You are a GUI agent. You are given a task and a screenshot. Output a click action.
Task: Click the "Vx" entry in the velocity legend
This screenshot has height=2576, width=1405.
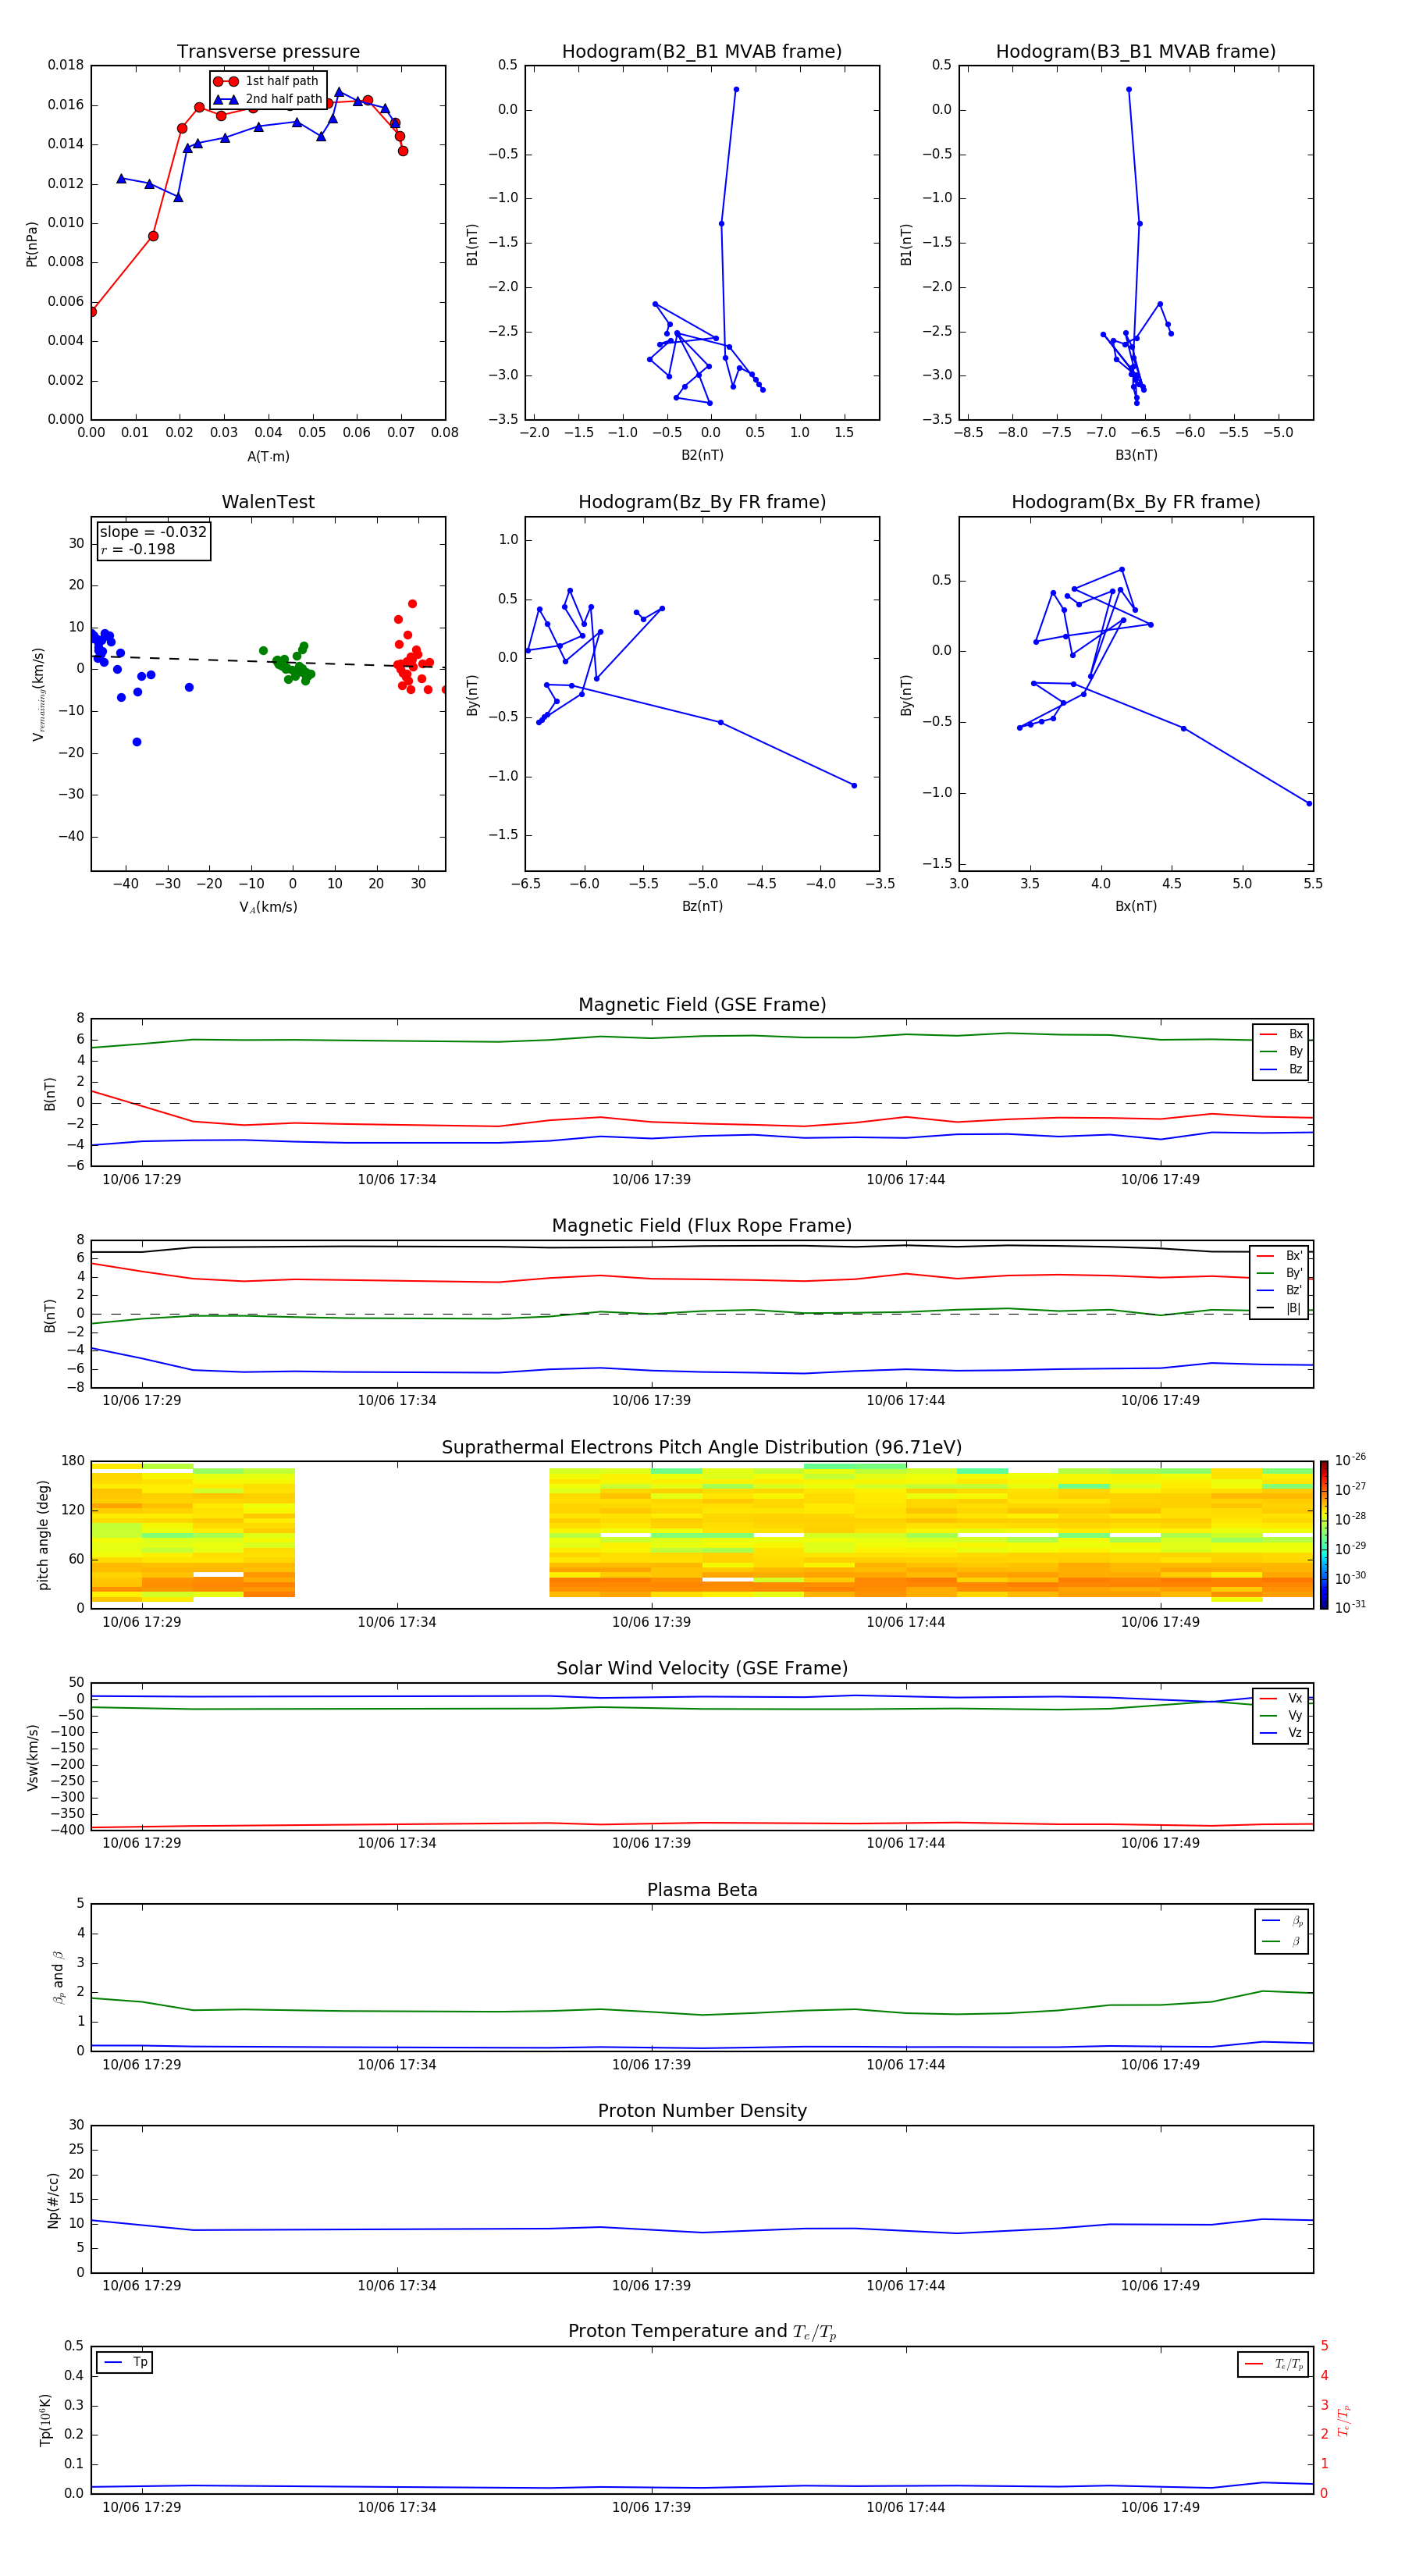[x=1281, y=1698]
